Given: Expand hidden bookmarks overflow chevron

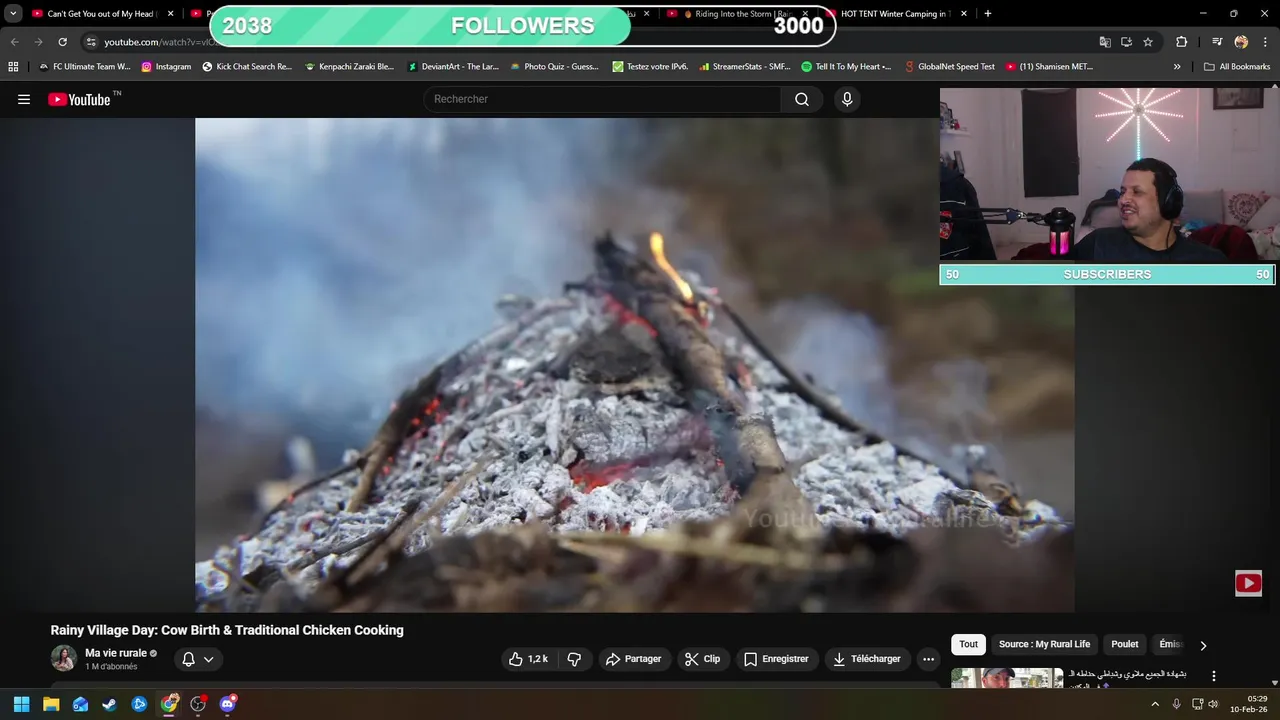Looking at the screenshot, I should (x=1177, y=67).
